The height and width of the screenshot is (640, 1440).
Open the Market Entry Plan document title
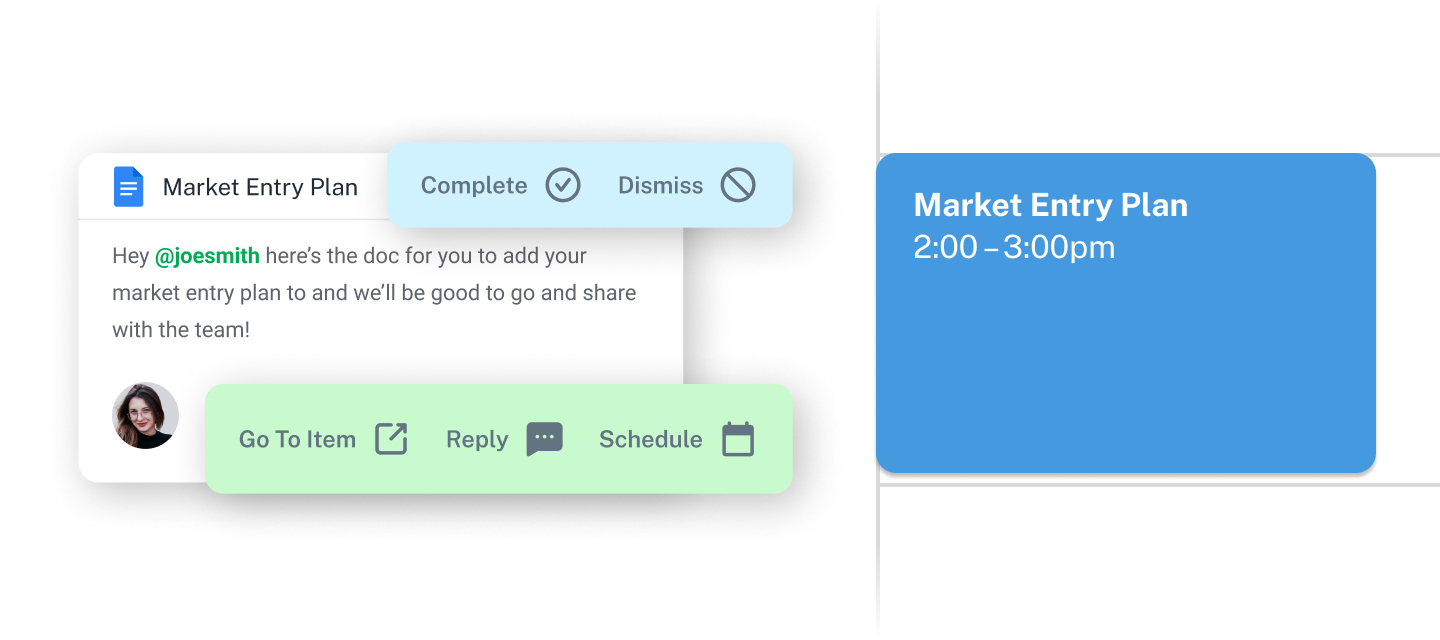click(x=259, y=186)
